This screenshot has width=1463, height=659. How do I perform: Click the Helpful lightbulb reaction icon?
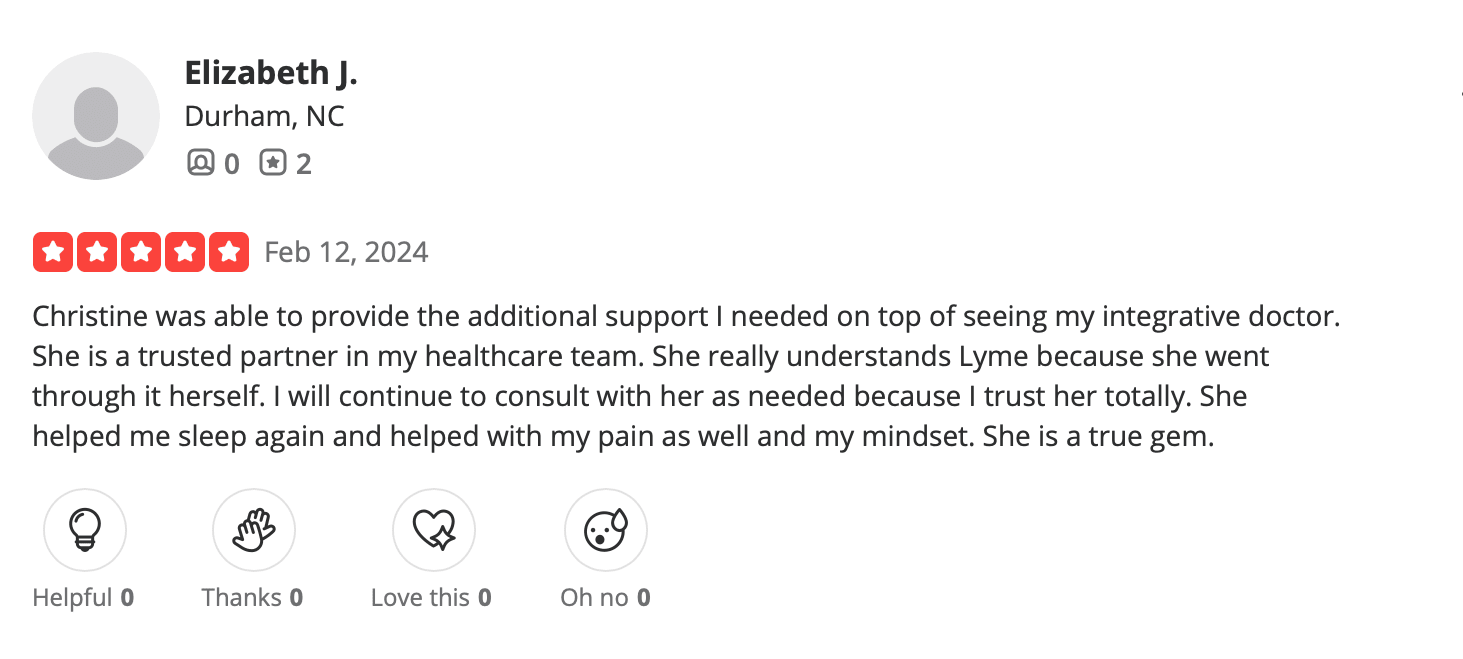tap(85, 530)
